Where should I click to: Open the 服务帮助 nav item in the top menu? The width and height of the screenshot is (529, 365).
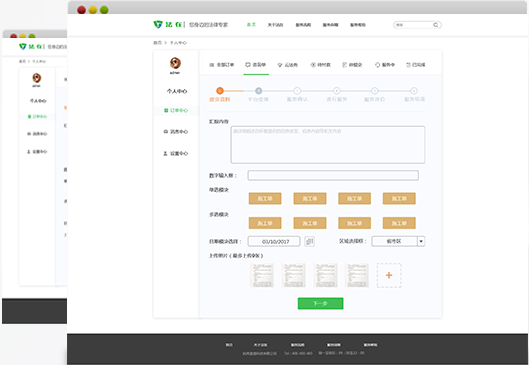358,25
